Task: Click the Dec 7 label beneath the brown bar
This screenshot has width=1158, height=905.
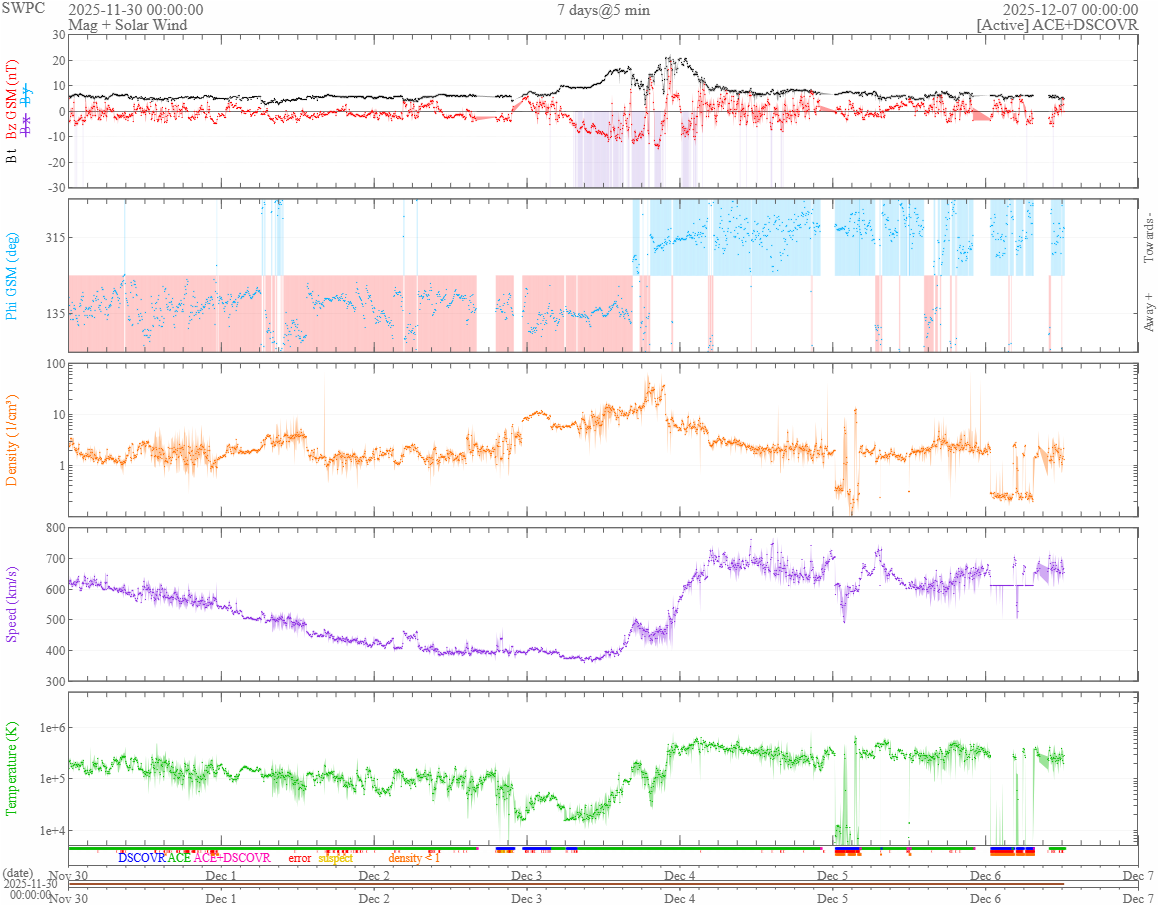Action: (x=1138, y=898)
